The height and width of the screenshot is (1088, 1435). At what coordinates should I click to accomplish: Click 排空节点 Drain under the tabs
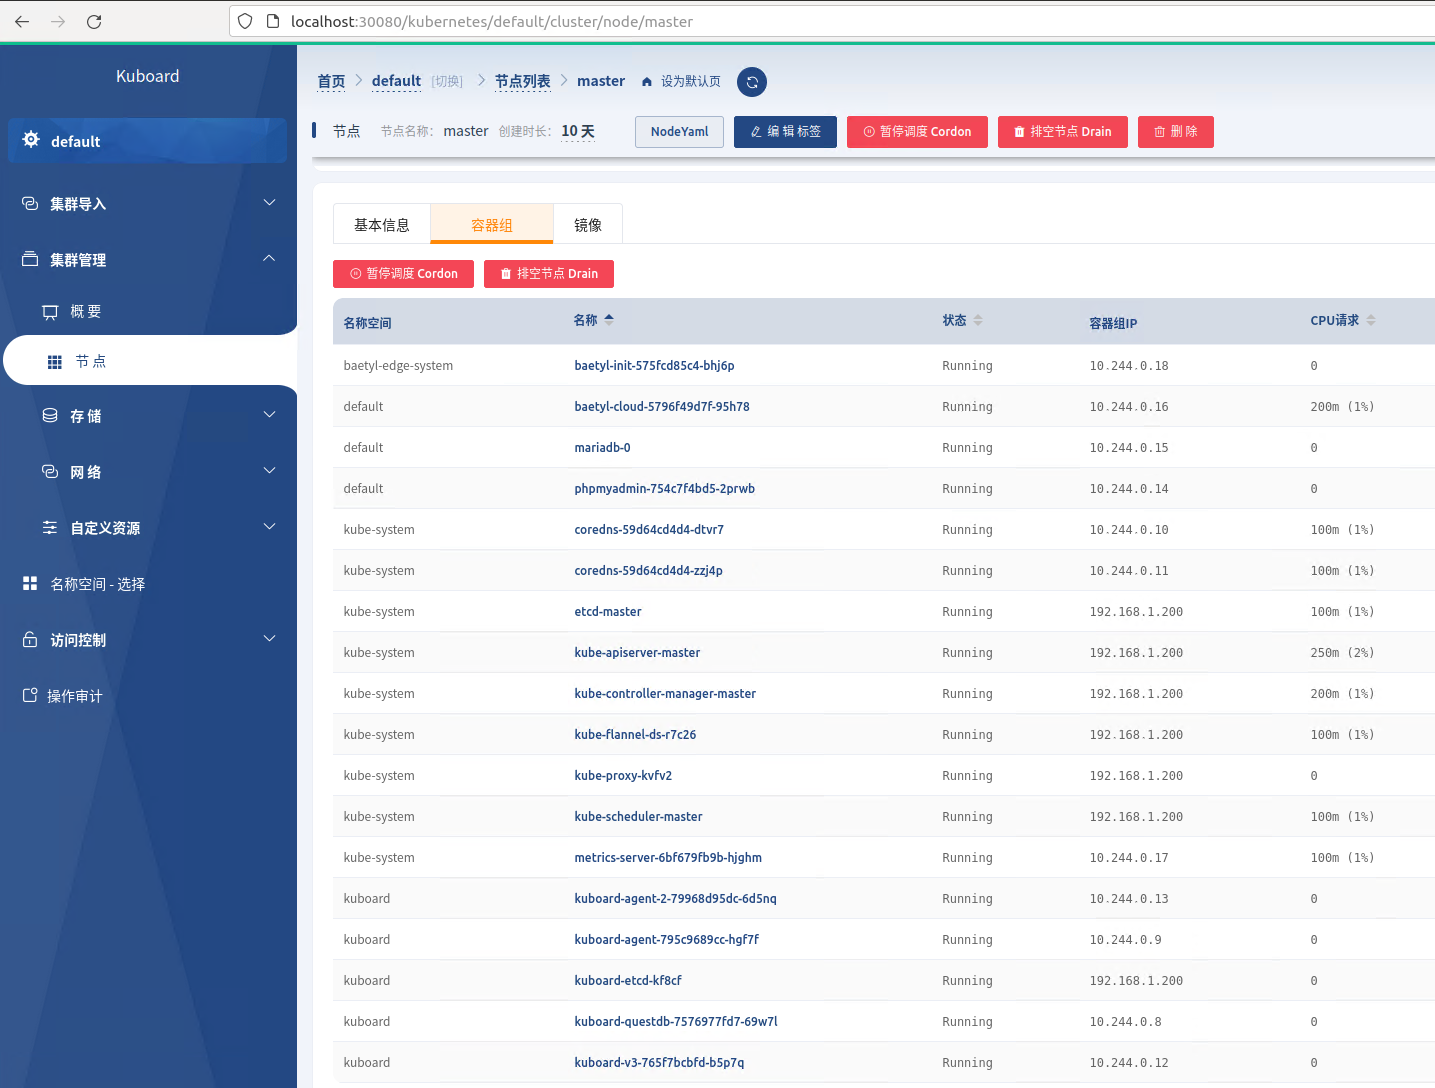point(549,274)
